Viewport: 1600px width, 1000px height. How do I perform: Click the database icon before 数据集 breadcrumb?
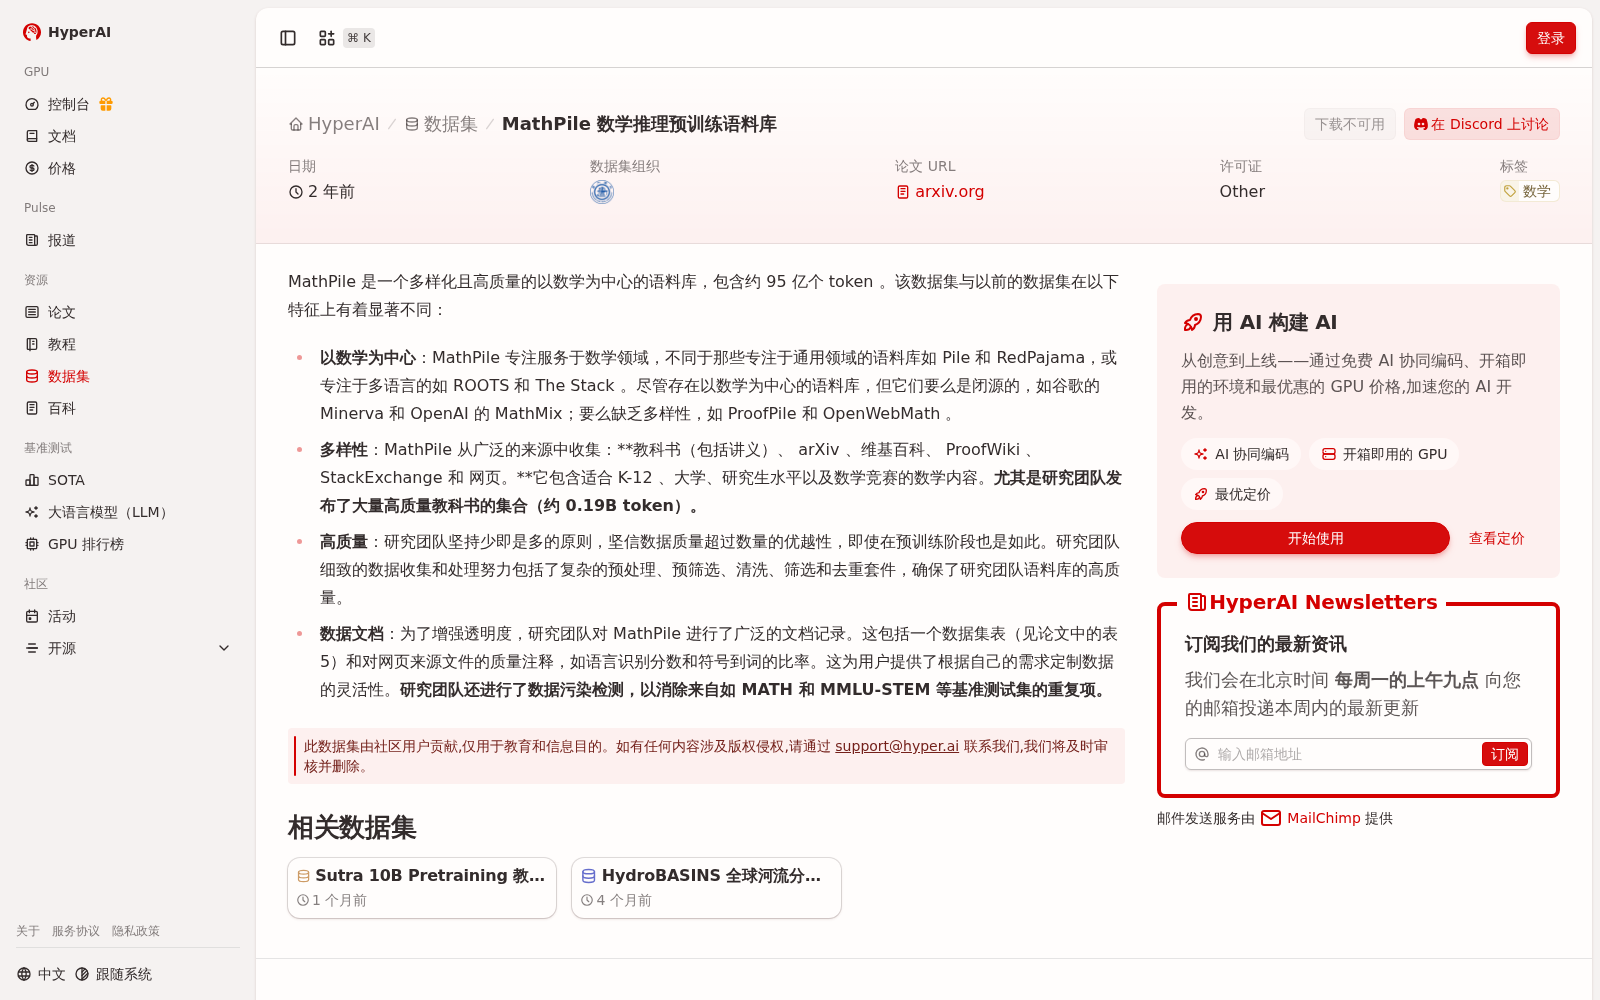[x=412, y=125]
